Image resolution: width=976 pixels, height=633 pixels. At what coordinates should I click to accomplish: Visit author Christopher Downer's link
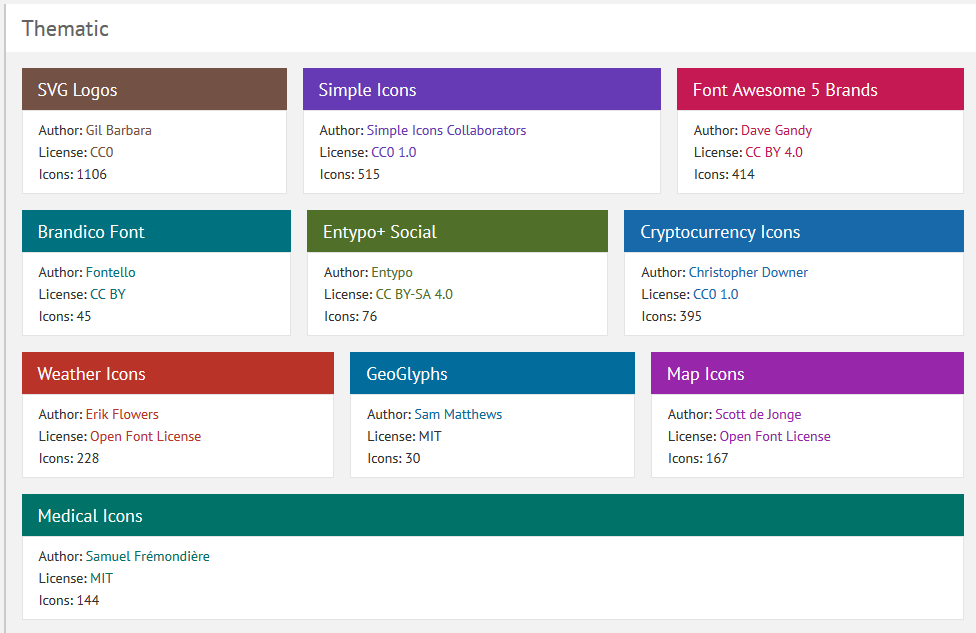pyautogui.click(x=748, y=272)
